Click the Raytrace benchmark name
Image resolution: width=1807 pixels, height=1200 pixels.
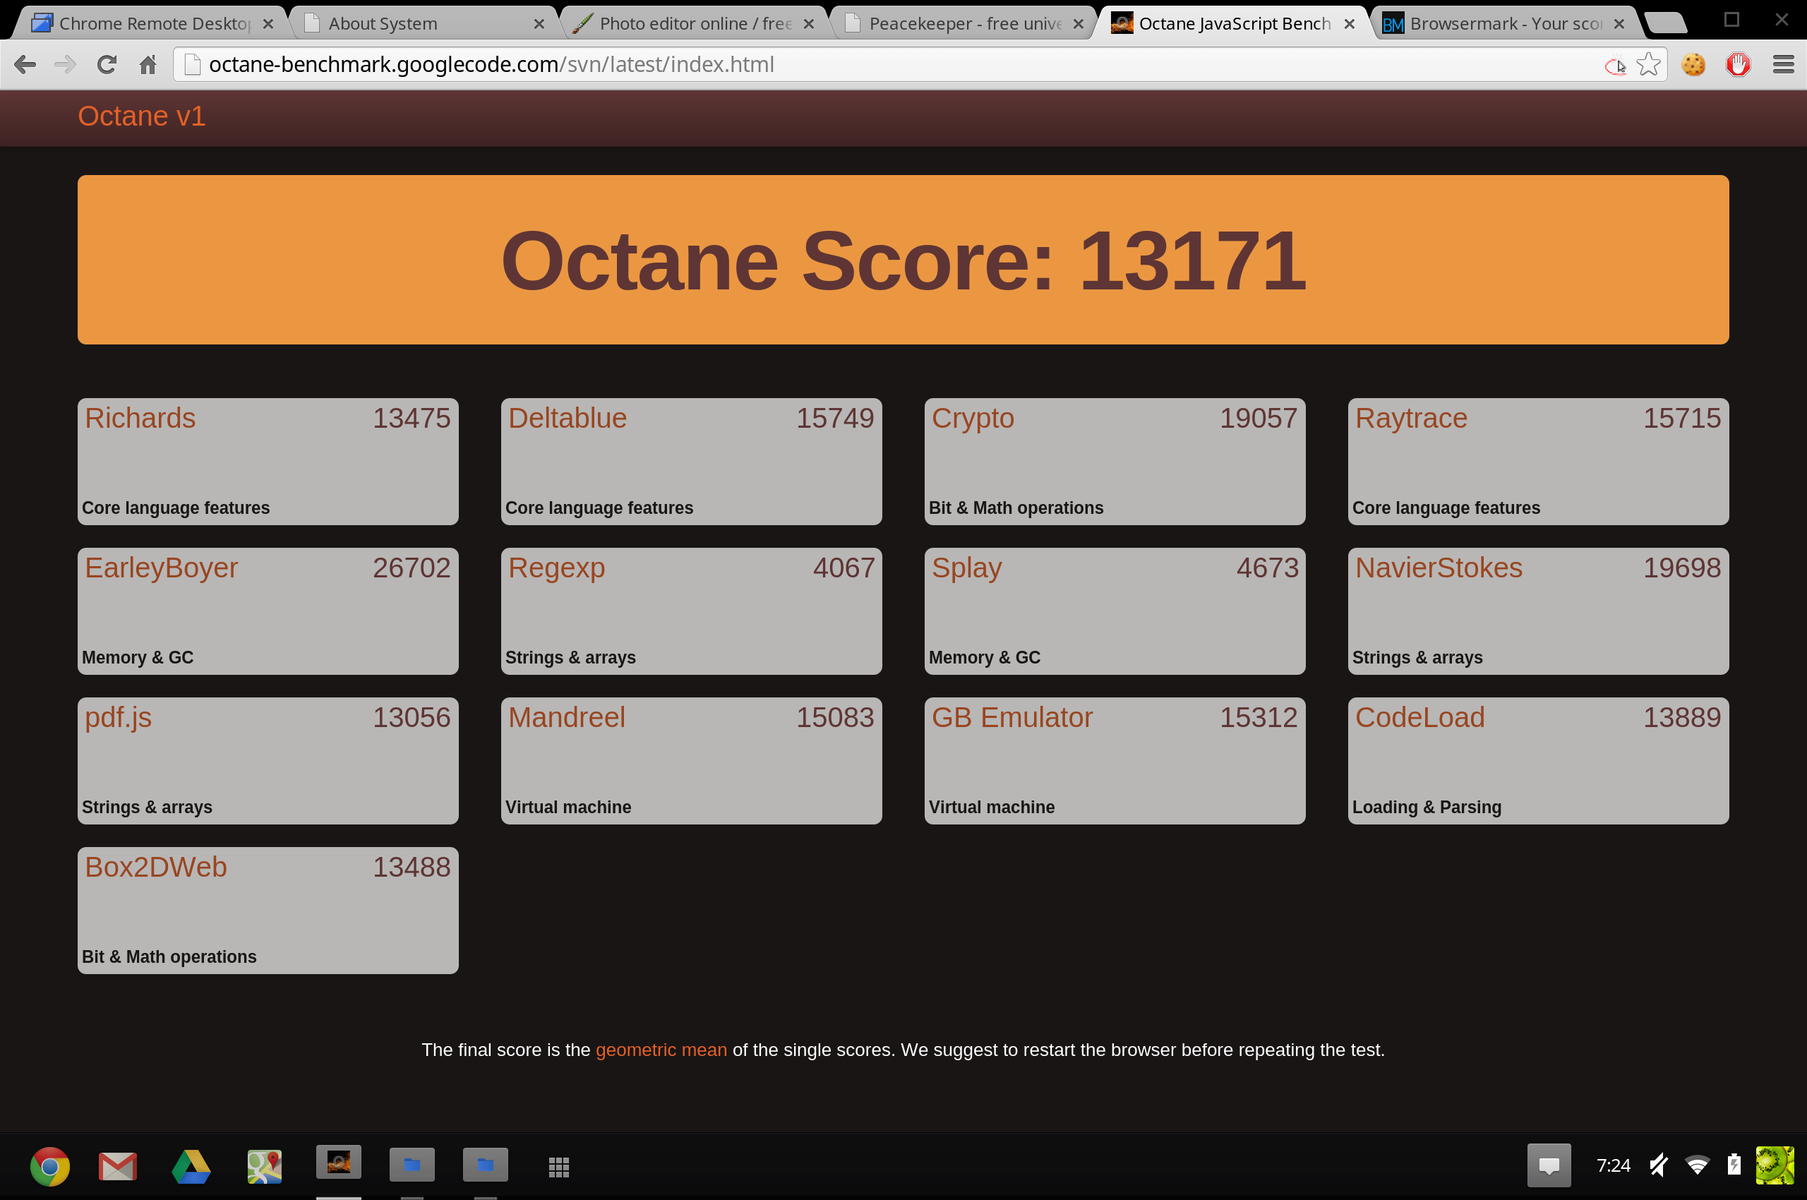[1411, 419]
